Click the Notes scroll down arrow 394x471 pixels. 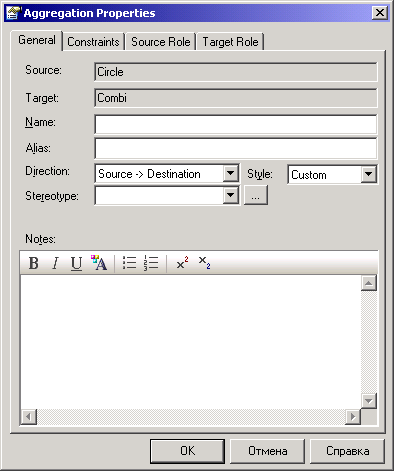[369, 401]
